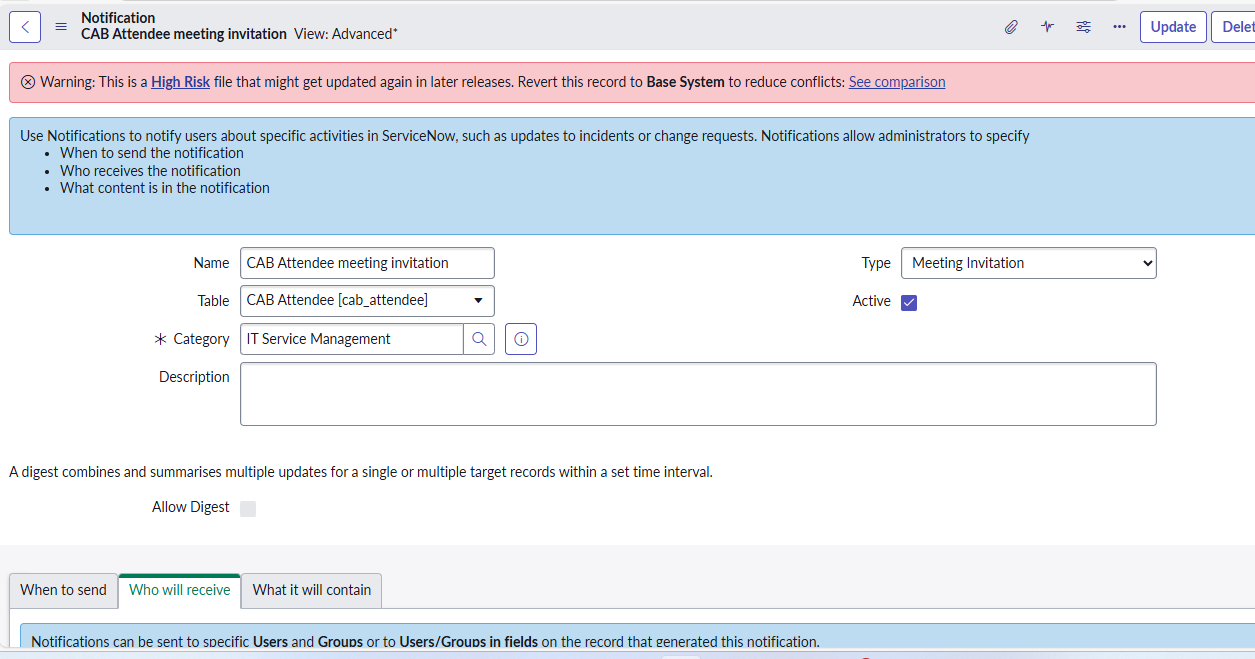Click the High Risk link

click(180, 82)
